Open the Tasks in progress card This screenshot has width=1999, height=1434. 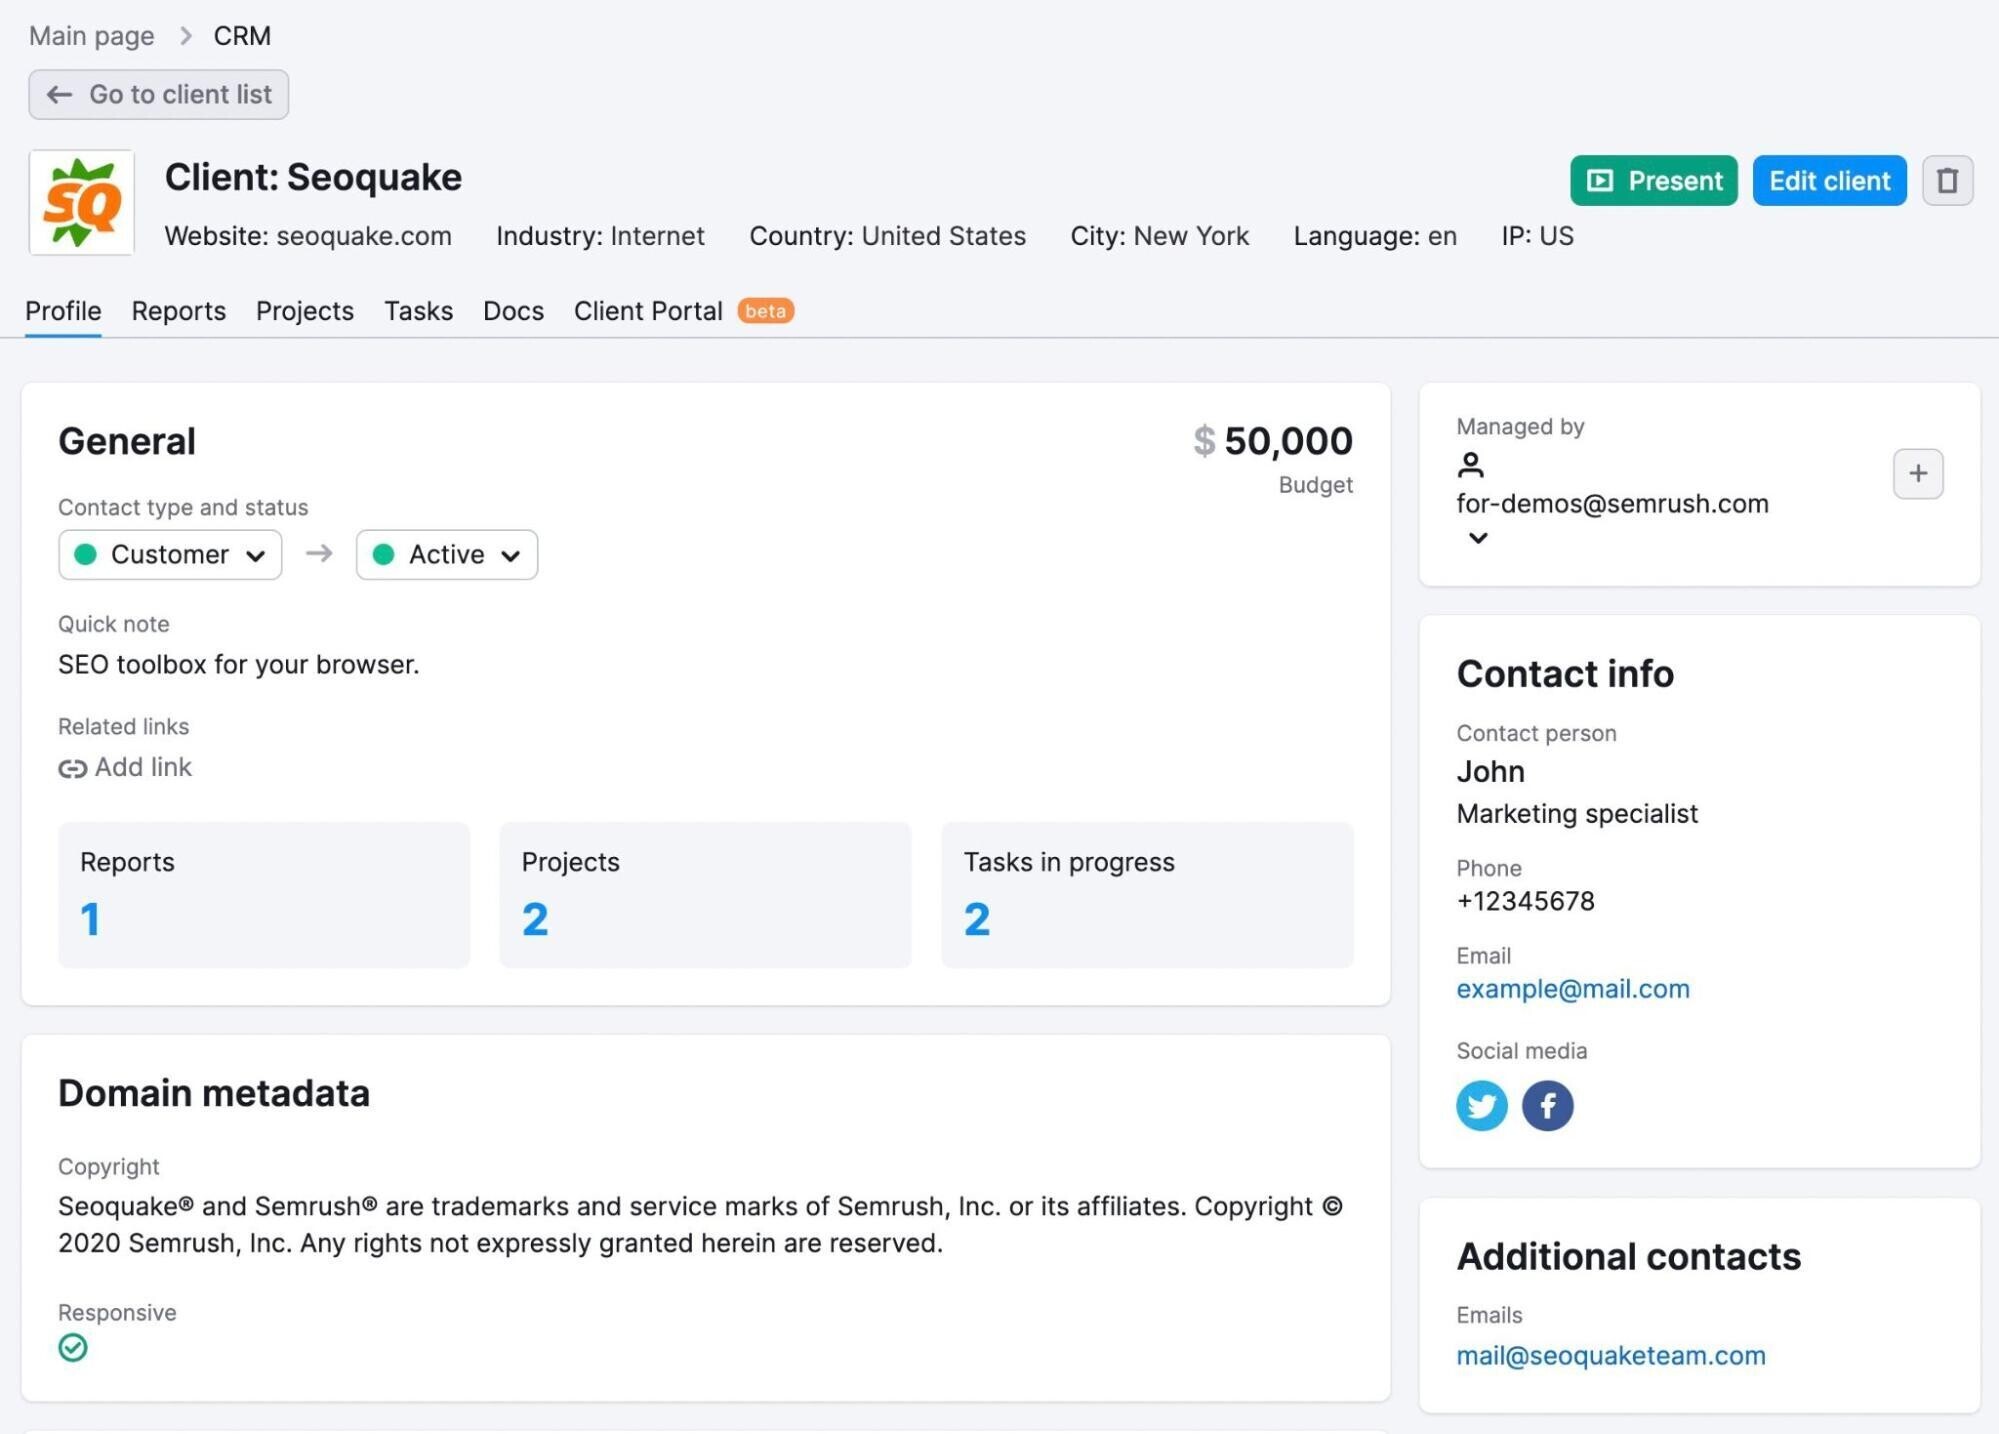[1147, 895]
